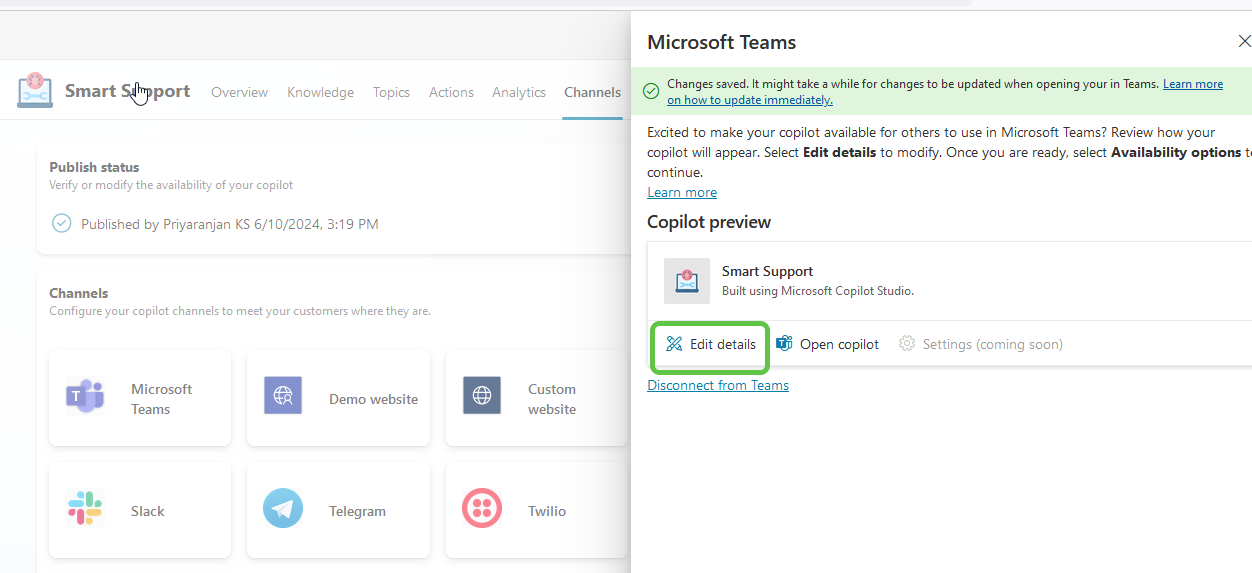Click the Custom website globe icon
This screenshot has height=573, width=1252.
pos(482,396)
